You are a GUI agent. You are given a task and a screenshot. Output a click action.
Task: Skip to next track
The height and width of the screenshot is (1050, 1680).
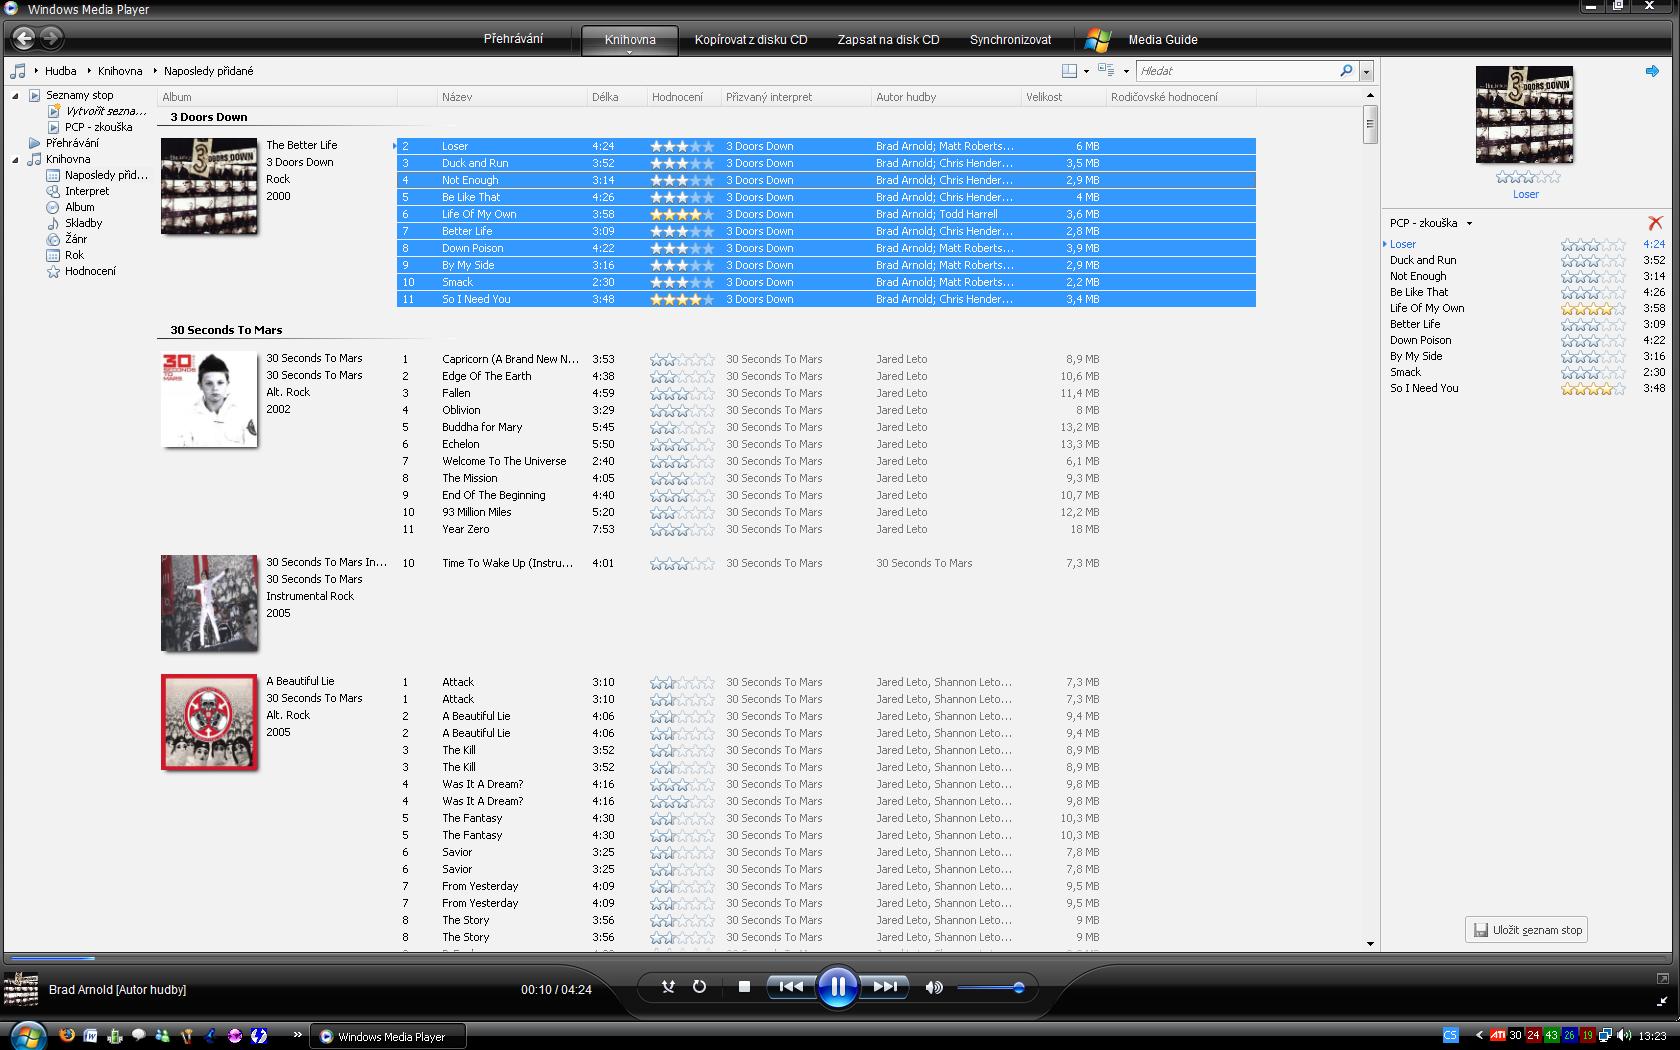pos(885,987)
